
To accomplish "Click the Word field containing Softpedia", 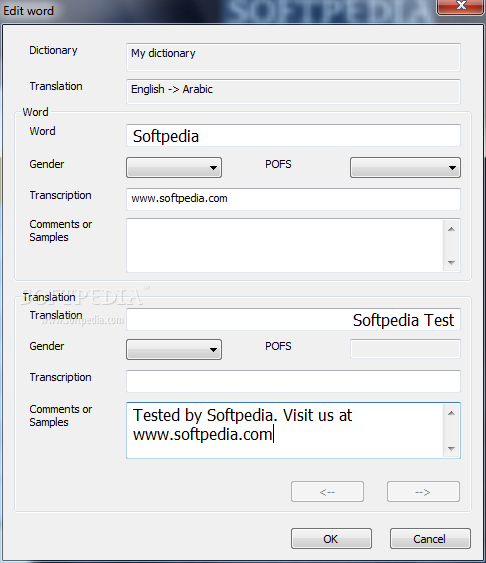I will [293, 136].
